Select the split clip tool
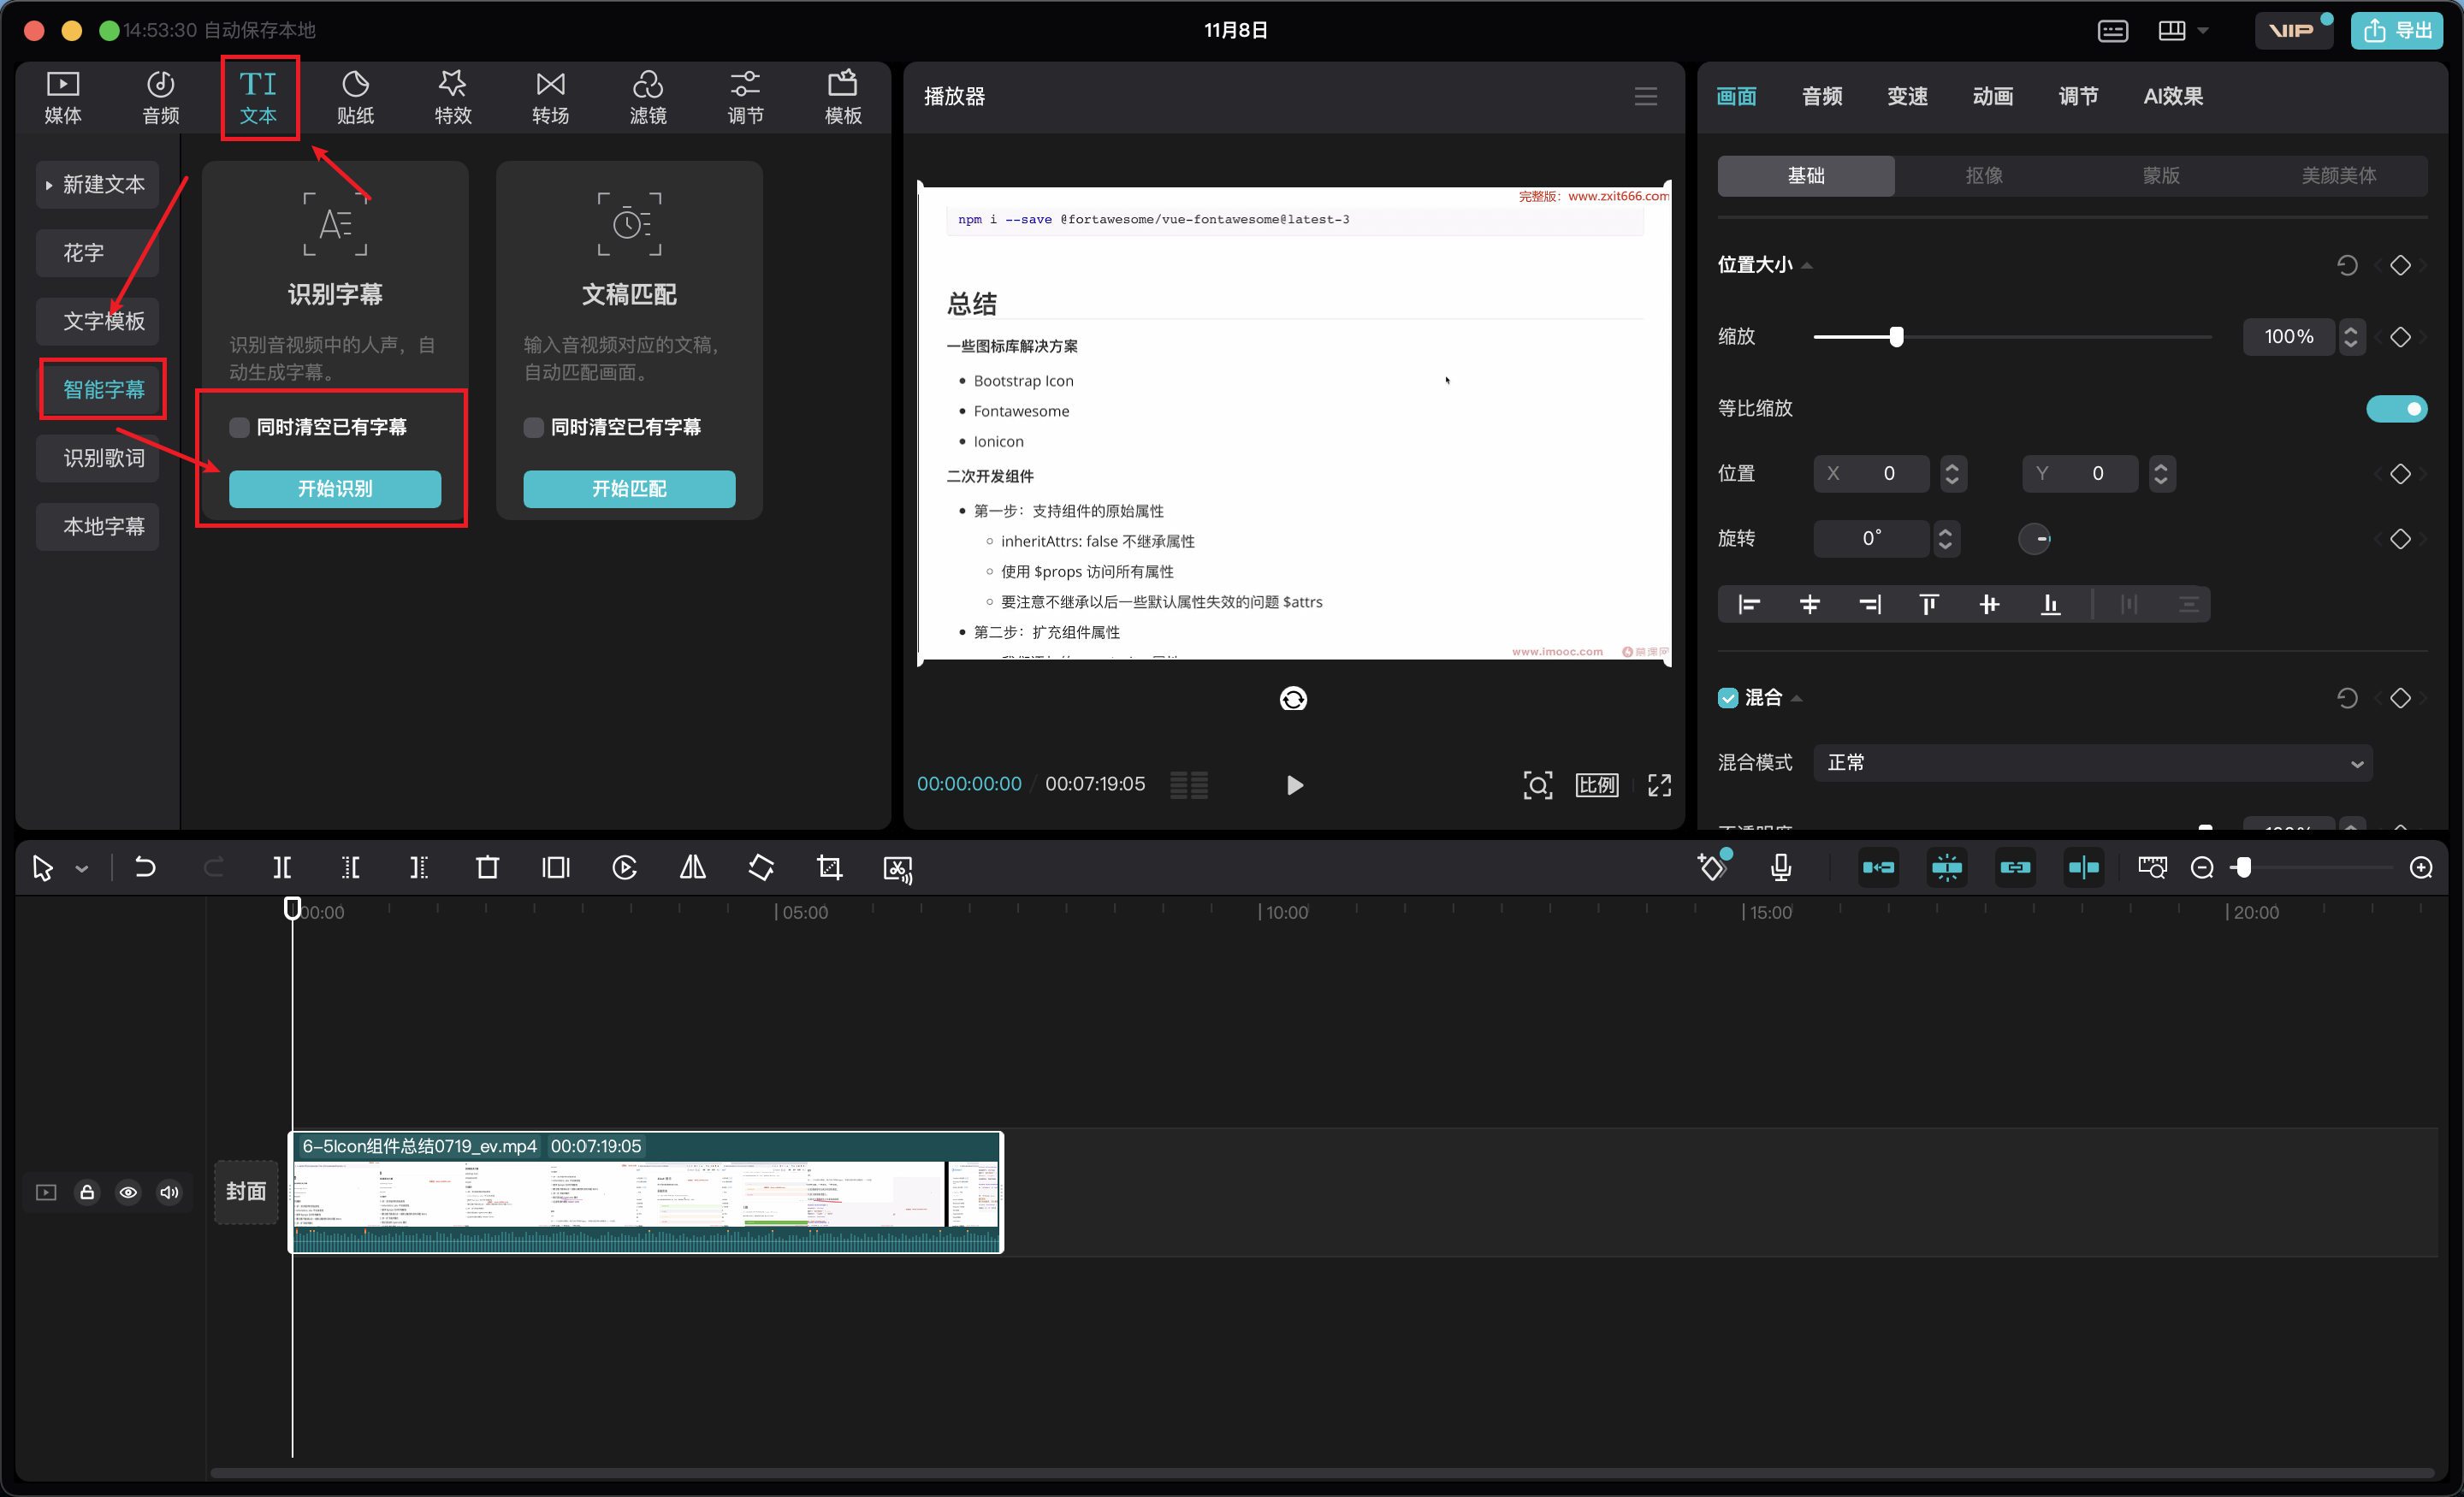This screenshot has width=2464, height=1497. 282,867
